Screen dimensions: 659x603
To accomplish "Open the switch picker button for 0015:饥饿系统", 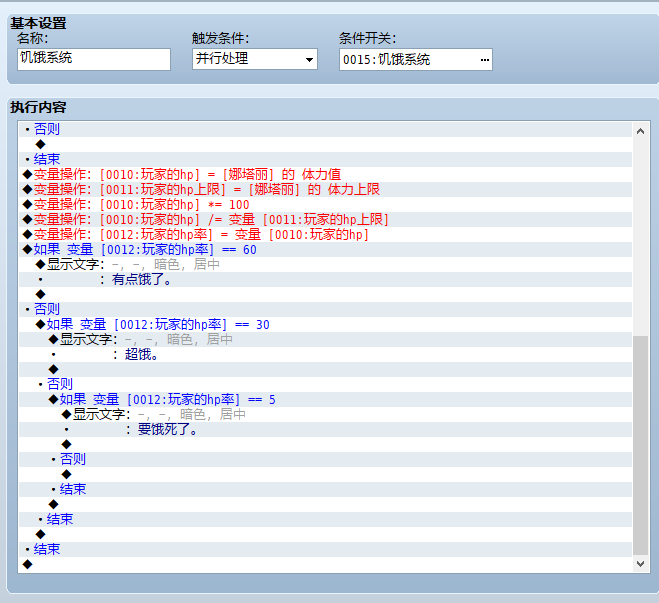I will pyautogui.click(x=485, y=60).
